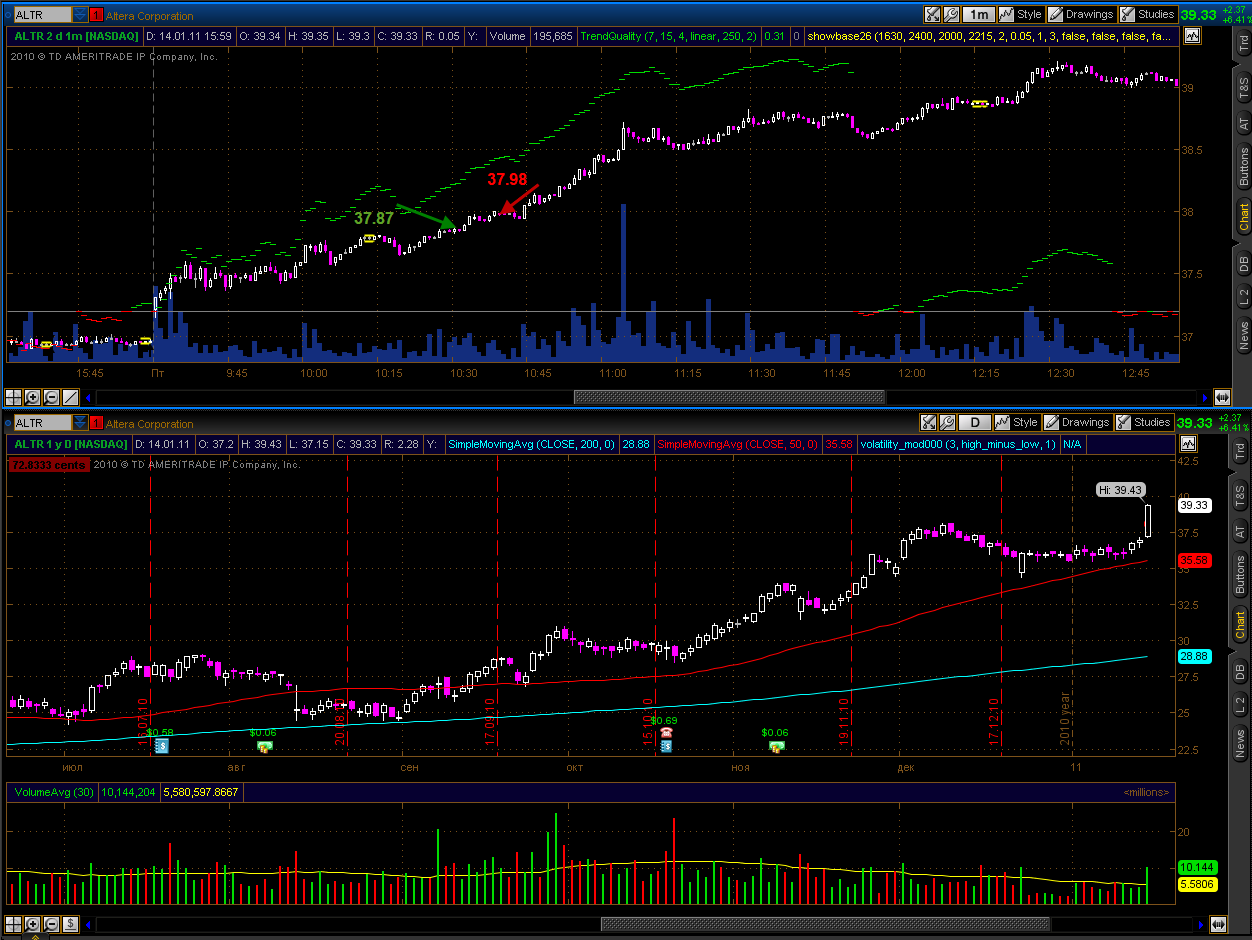Toggle red link number beside upper ALTR symbol
The height and width of the screenshot is (940, 1252).
pyautogui.click(x=96, y=15)
